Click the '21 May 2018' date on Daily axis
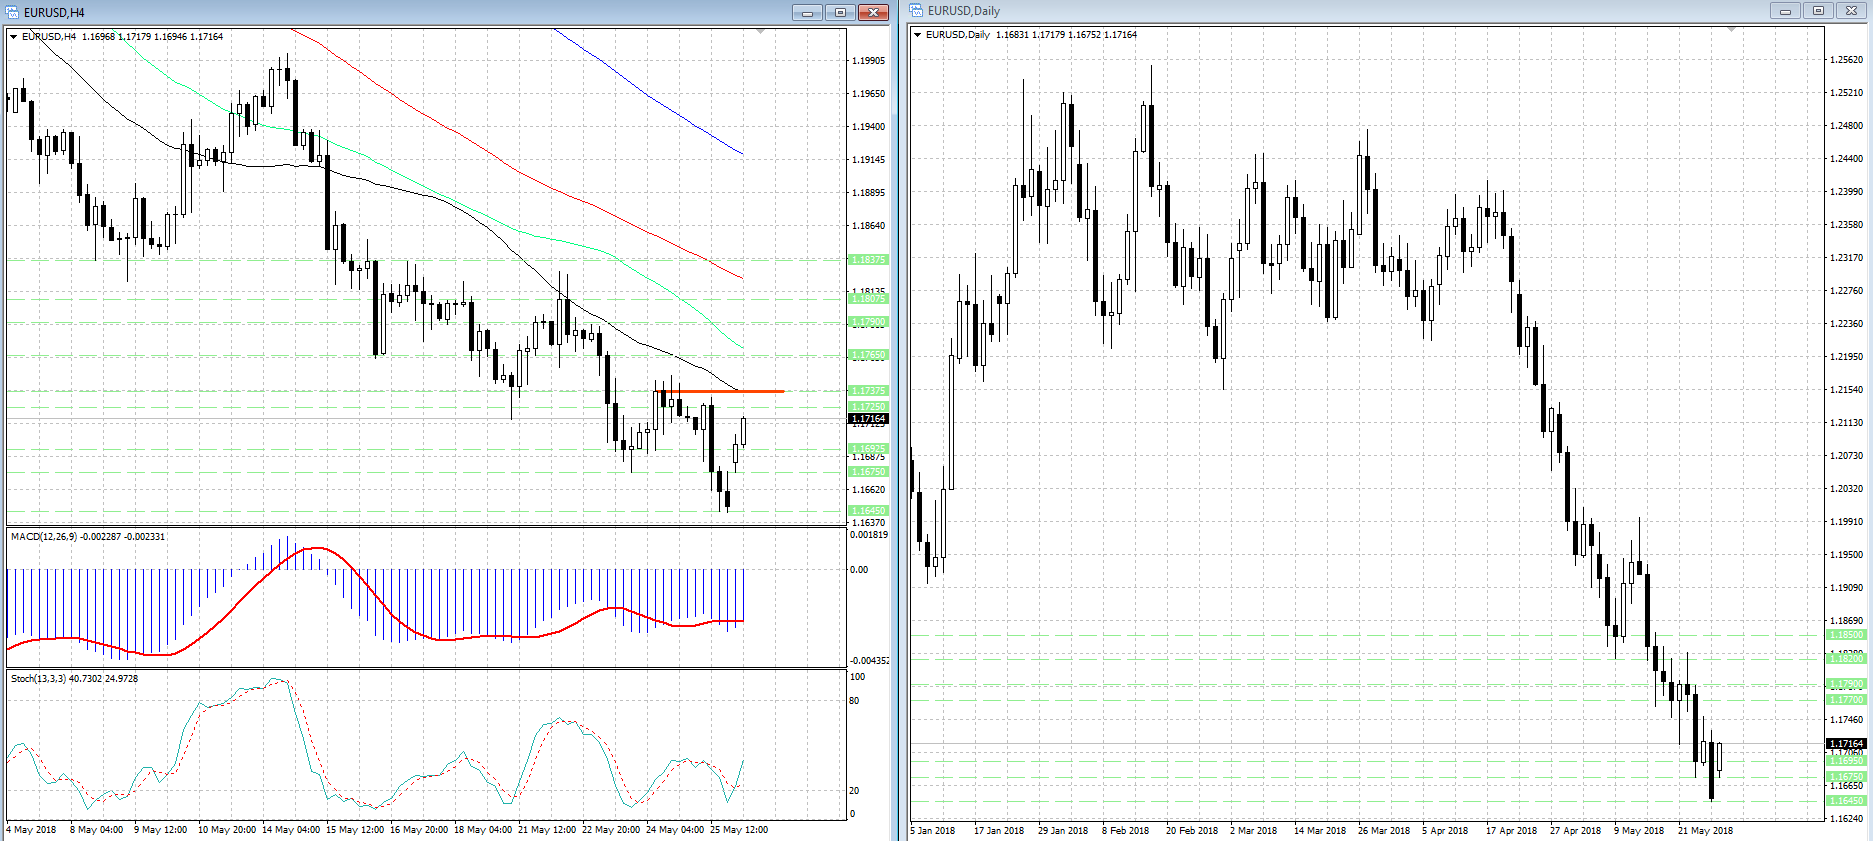The width and height of the screenshot is (1873, 841). tap(1705, 831)
